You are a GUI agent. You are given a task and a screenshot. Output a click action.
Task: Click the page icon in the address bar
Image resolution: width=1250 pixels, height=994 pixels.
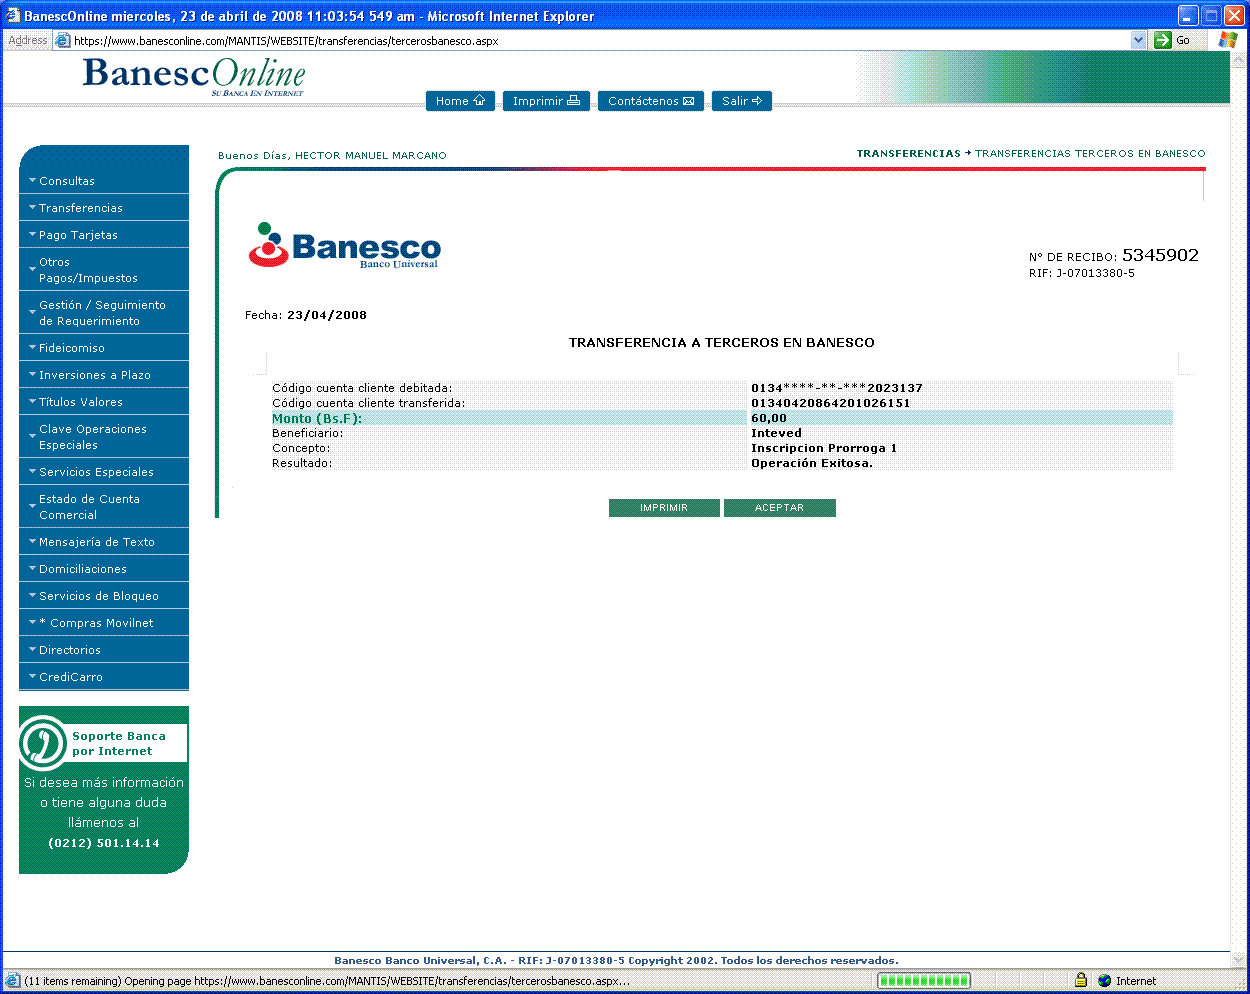(x=63, y=41)
